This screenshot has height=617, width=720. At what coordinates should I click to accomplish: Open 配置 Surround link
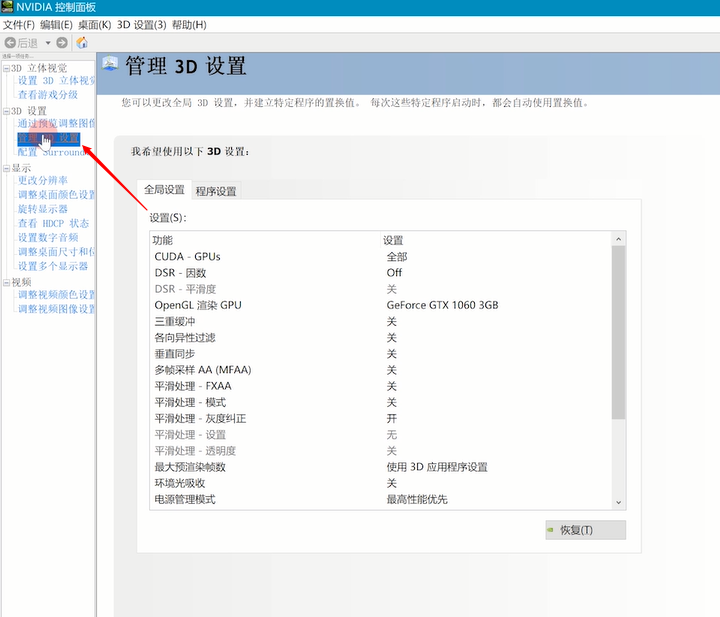click(51, 152)
